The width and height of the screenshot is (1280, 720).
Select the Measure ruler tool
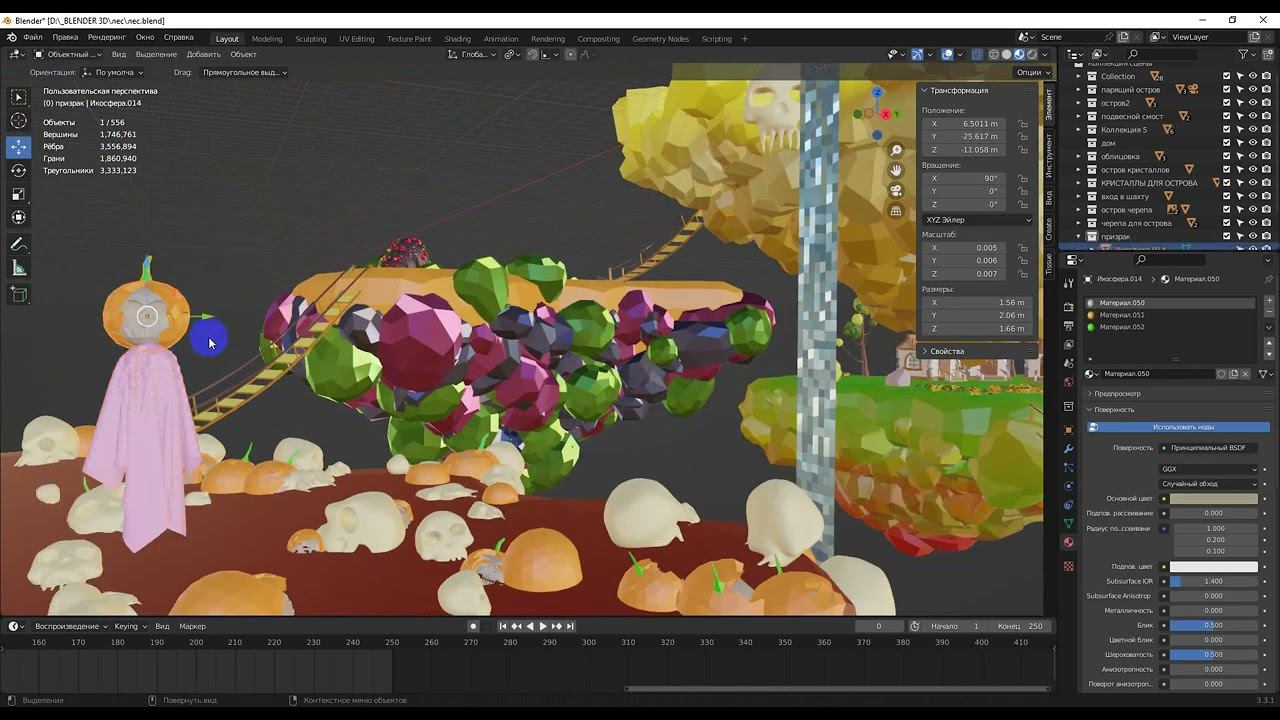(x=19, y=268)
